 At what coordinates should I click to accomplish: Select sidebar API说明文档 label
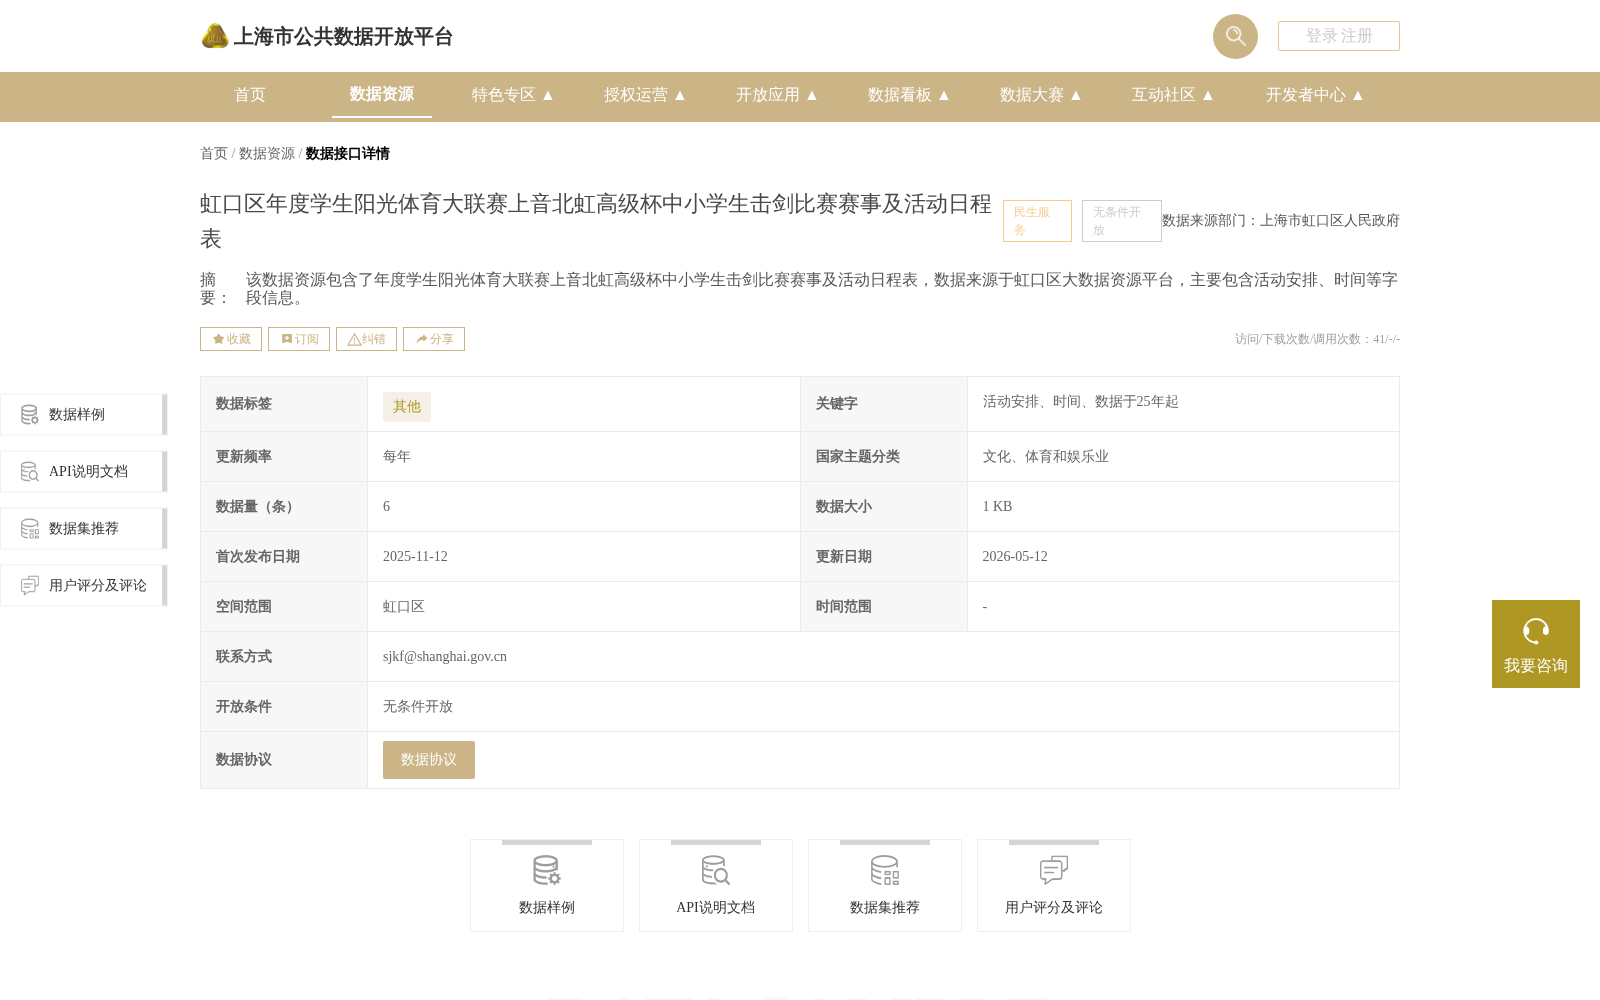tap(88, 472)
